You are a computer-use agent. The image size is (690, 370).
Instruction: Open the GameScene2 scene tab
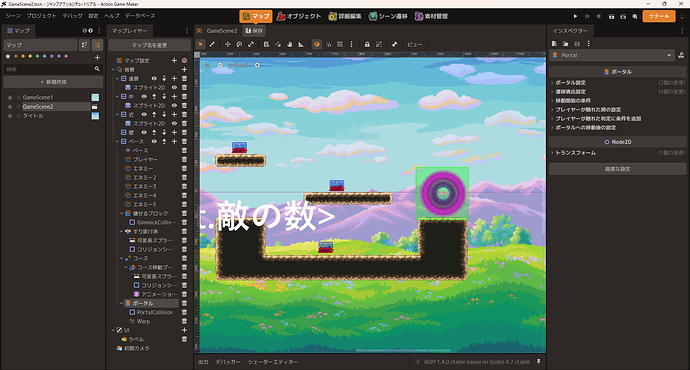pyautogui.click(x=221, y=31)
